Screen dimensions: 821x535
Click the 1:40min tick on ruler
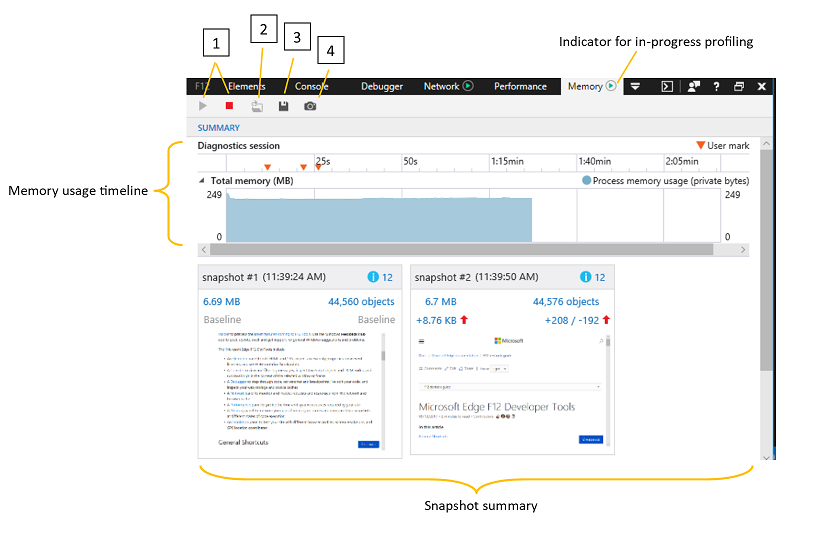(594, 161)
